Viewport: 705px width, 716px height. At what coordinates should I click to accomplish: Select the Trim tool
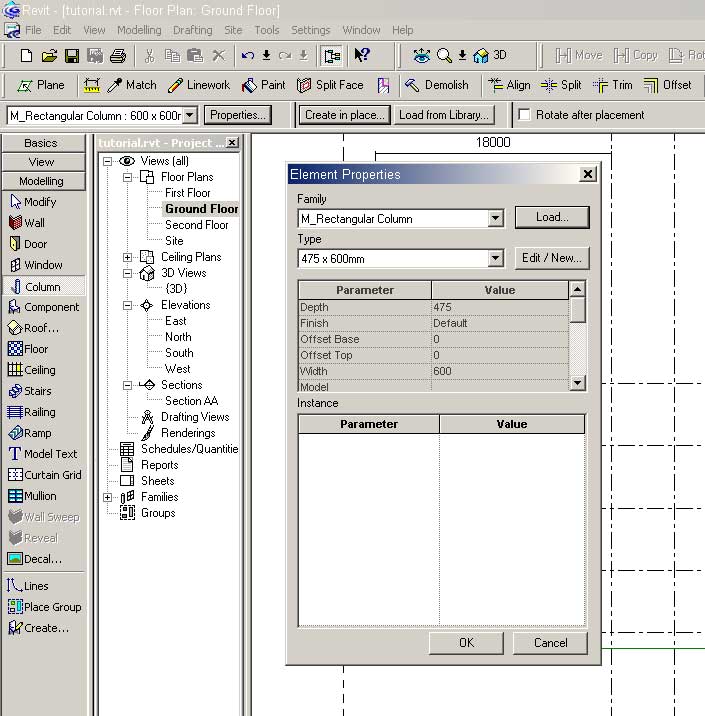pos(613,85)
